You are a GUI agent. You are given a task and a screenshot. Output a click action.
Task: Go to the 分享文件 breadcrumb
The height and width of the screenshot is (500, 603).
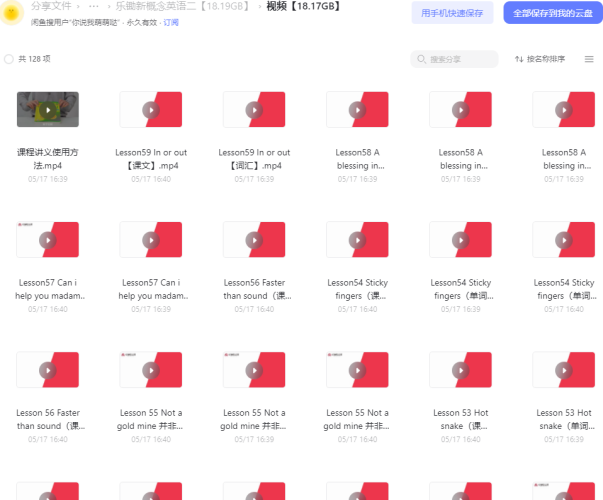[51, 6]
